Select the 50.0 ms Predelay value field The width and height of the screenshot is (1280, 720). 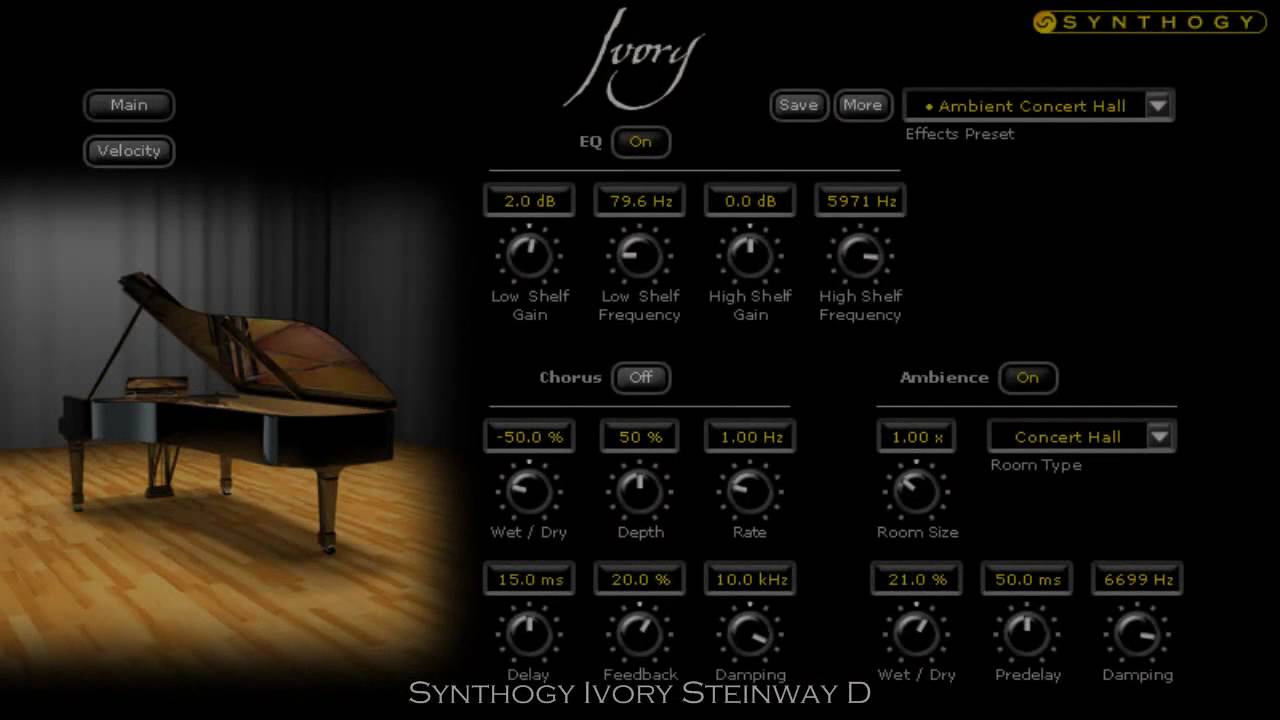[1027, 579]
